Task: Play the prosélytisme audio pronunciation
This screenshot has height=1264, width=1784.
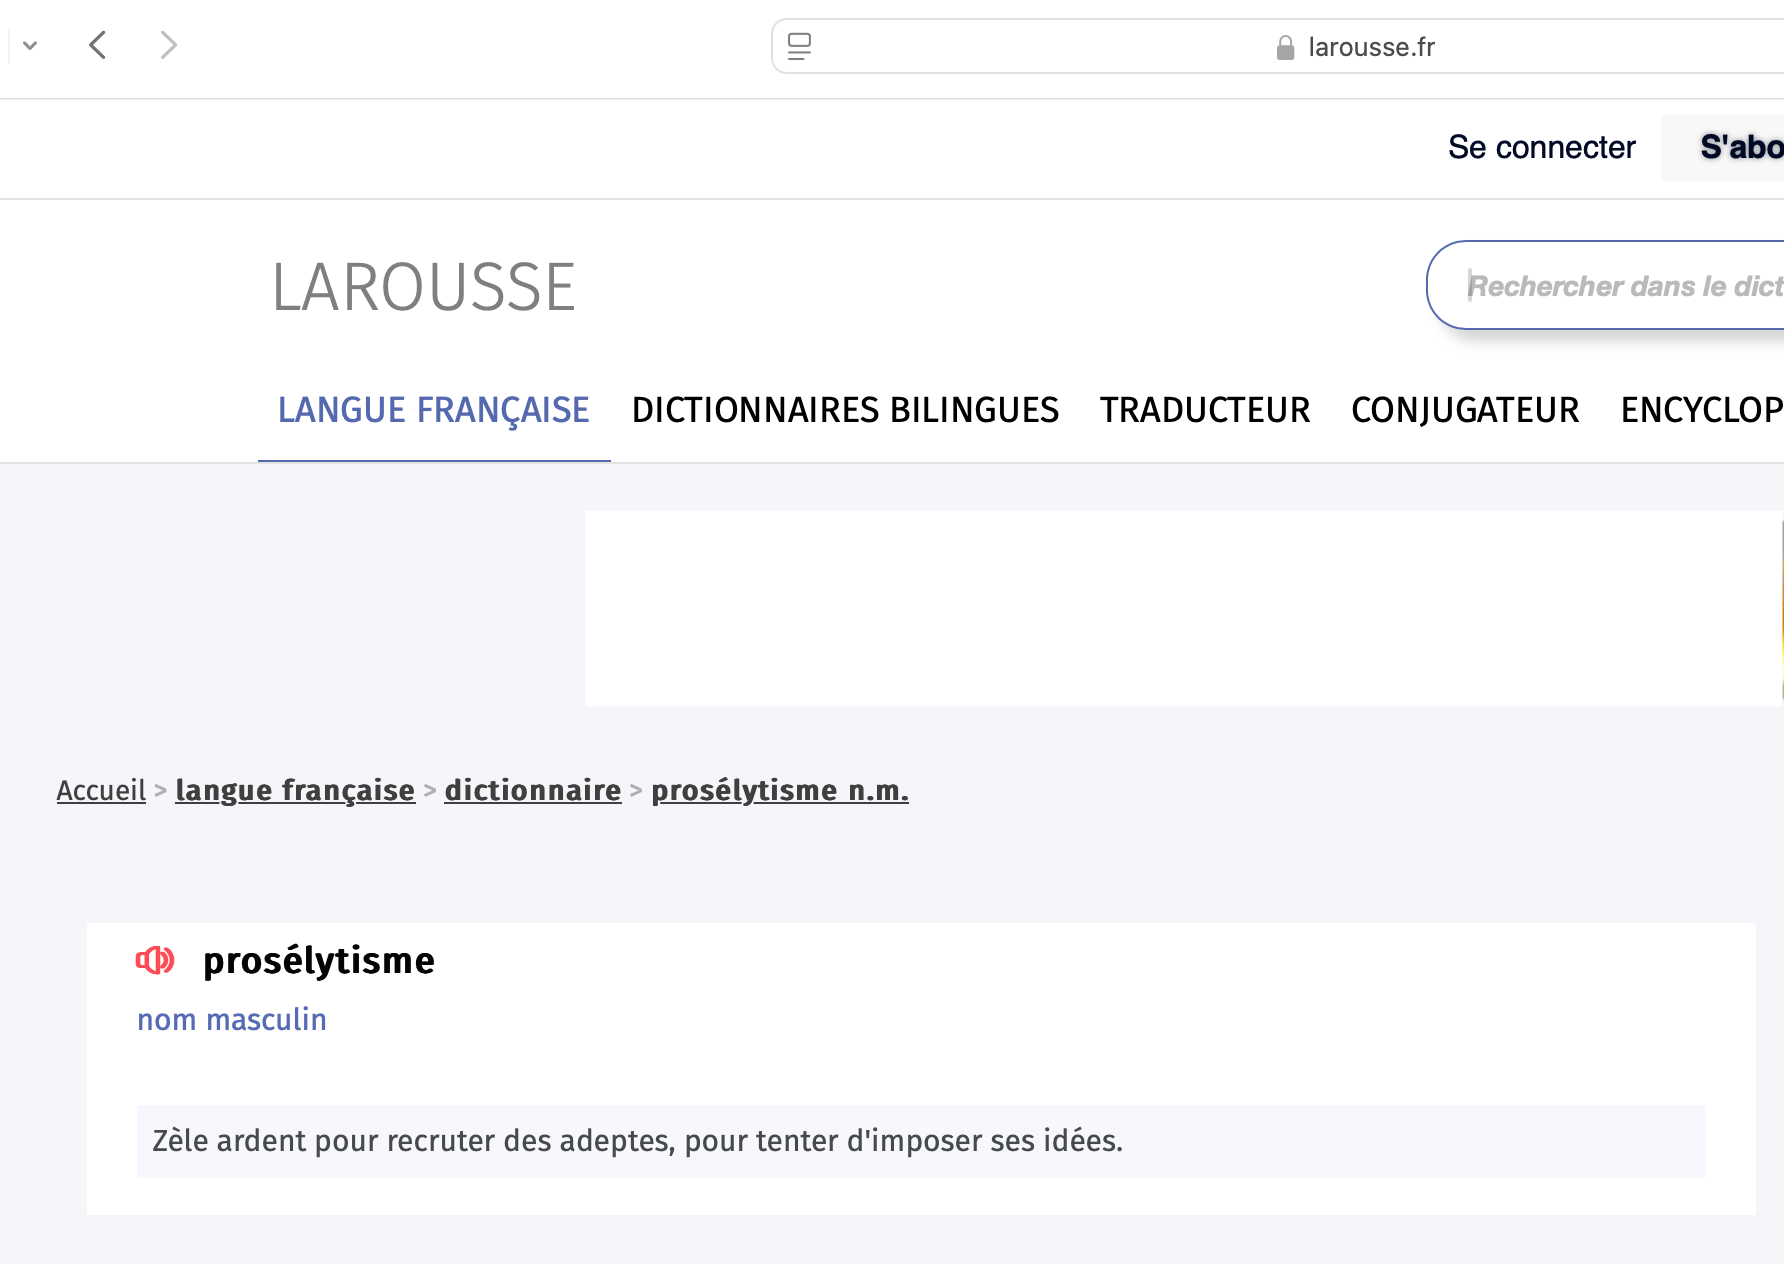Action: 155,961
